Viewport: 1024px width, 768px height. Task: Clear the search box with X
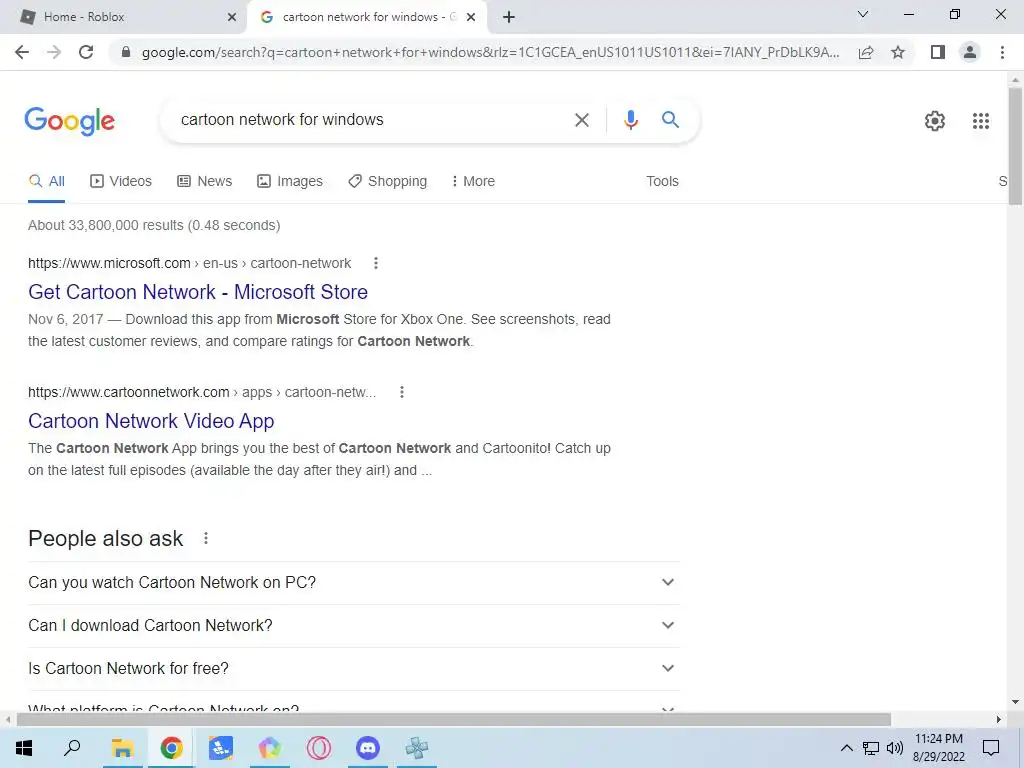click(581, 120)
